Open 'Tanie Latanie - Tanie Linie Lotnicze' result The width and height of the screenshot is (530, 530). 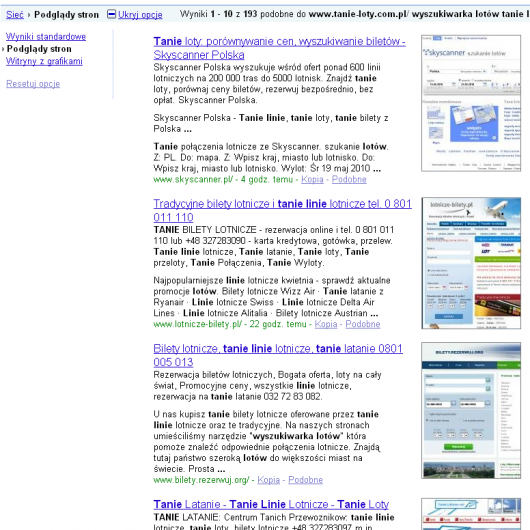271,504
